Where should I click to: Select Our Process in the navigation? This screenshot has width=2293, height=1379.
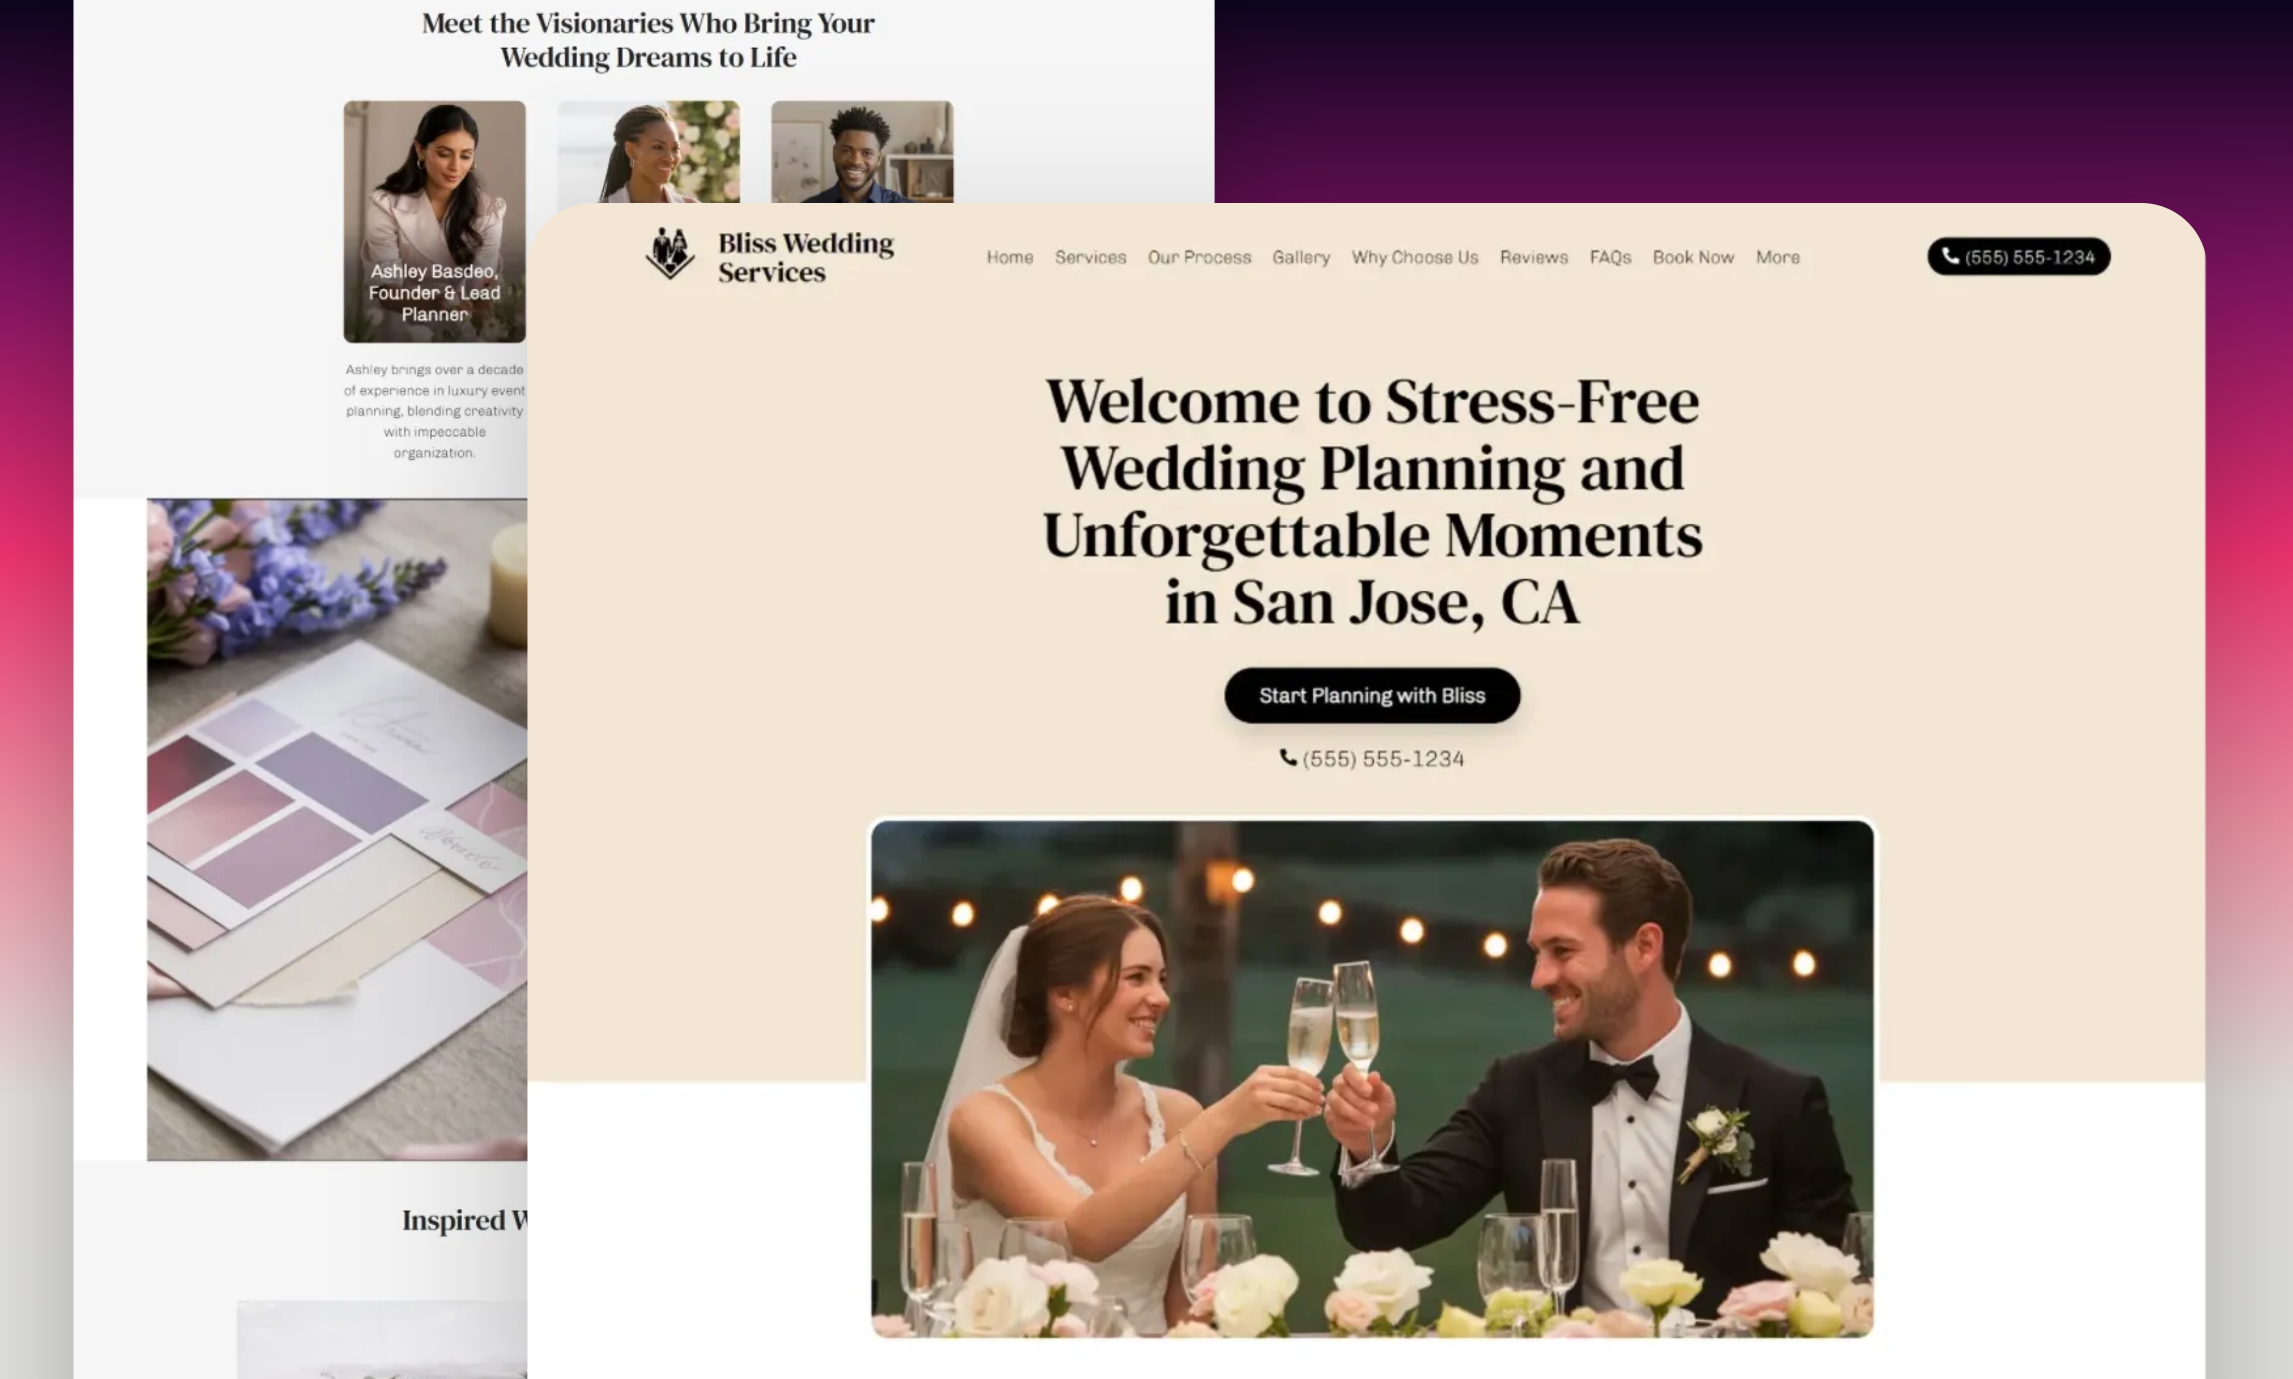(1199, 258)
